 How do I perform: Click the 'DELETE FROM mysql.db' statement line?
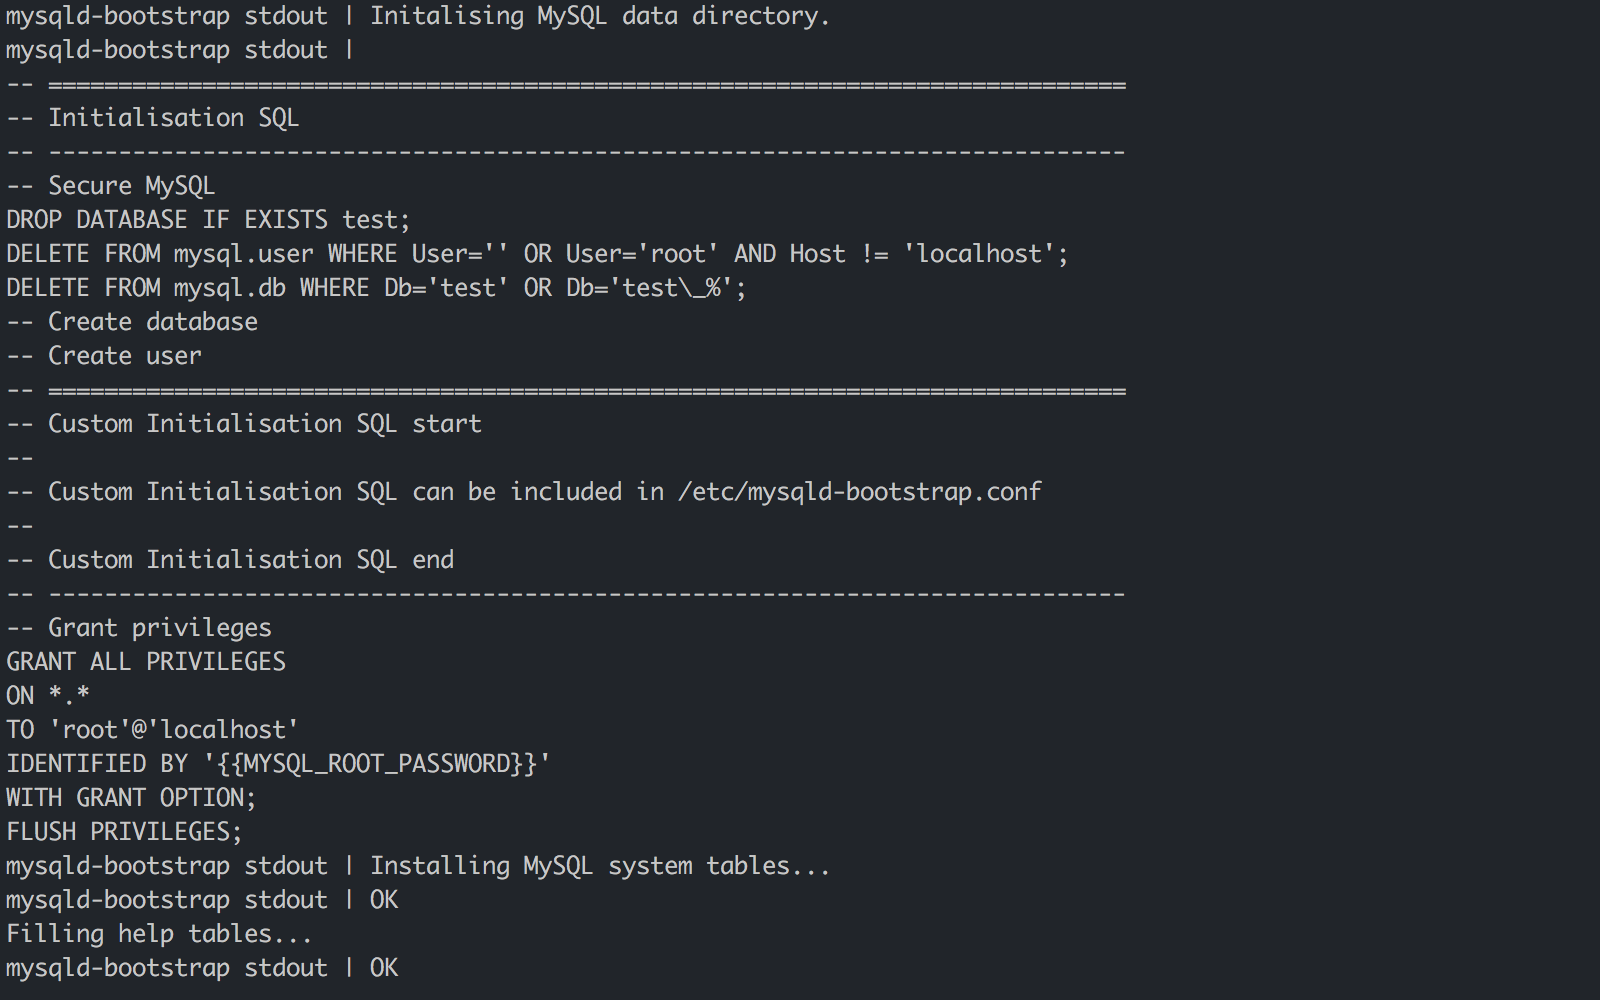376,288
